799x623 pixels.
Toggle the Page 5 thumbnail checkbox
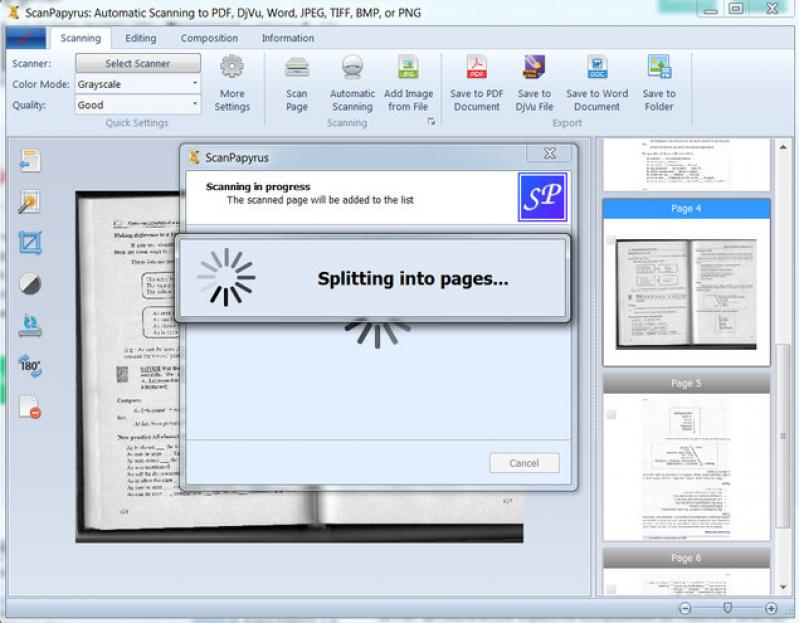pos(611,415)
